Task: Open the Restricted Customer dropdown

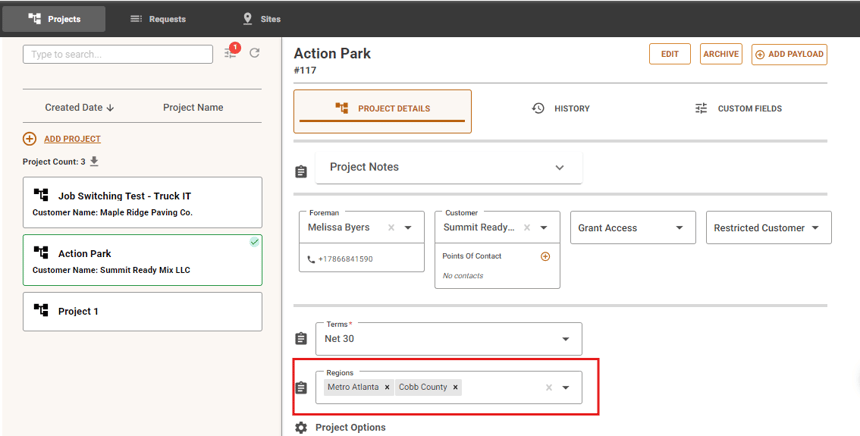Action: pos(768,228)
